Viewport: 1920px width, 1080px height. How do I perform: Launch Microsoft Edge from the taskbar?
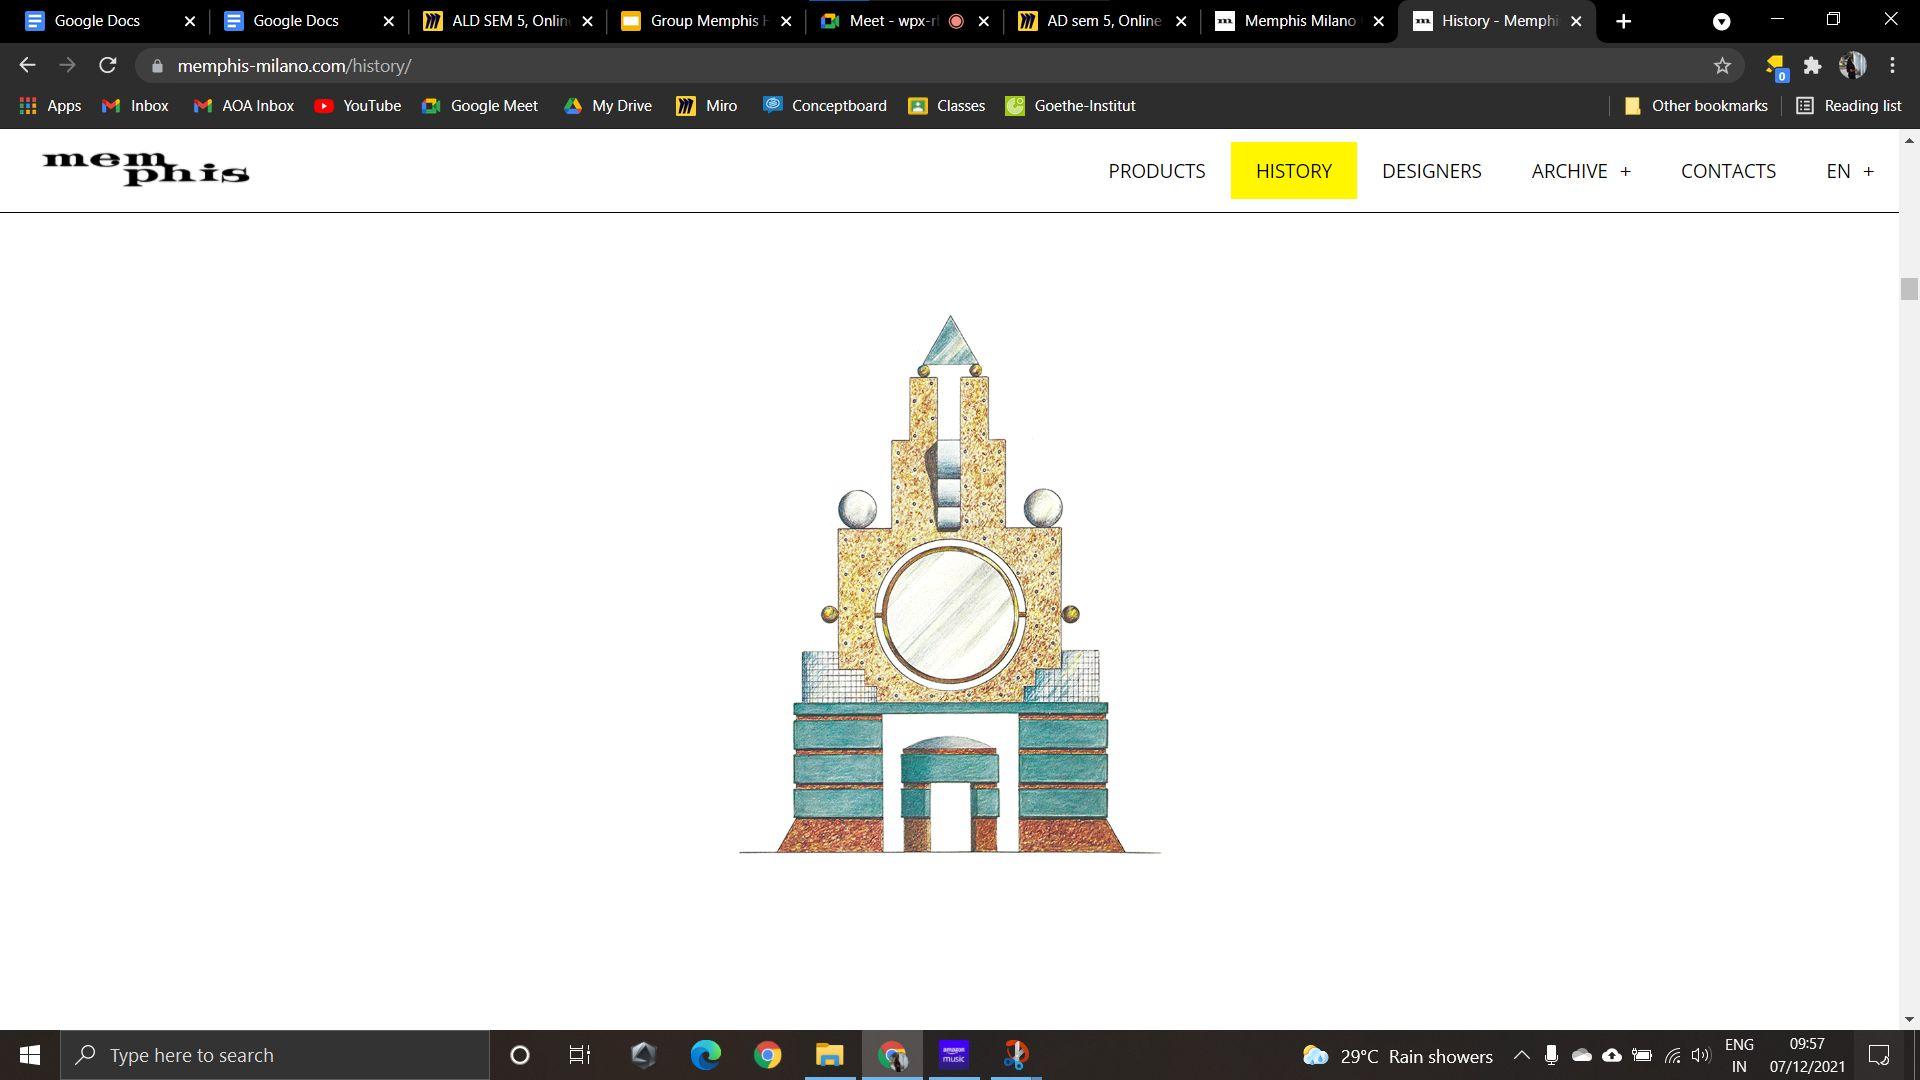click(705, 1055)
